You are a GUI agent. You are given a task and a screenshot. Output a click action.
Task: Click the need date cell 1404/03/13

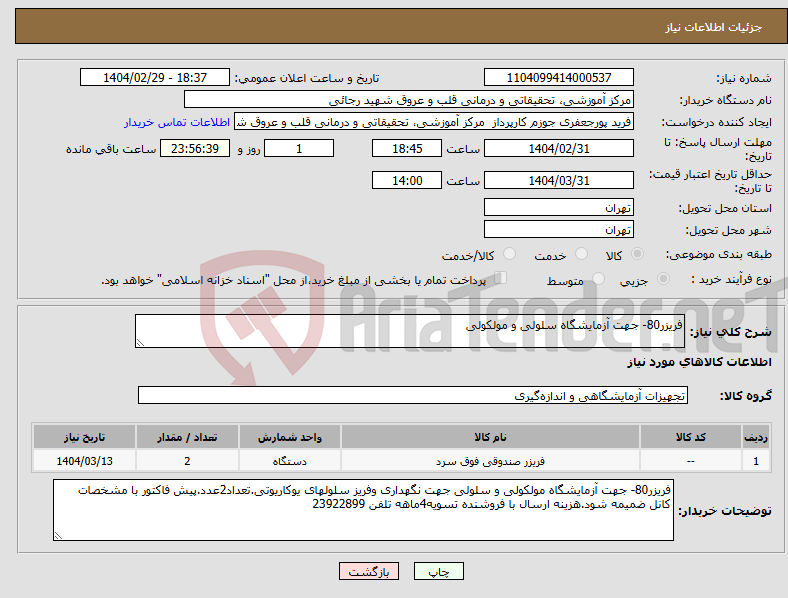[84, 461]
